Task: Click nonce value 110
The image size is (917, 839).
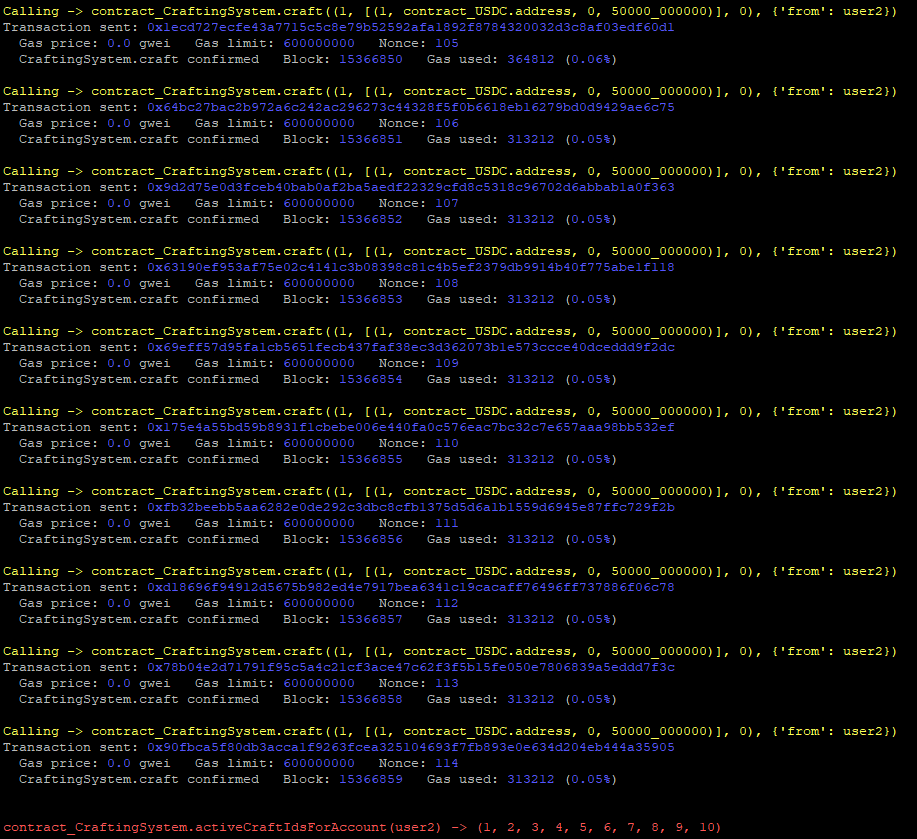Action: (447, 444)
